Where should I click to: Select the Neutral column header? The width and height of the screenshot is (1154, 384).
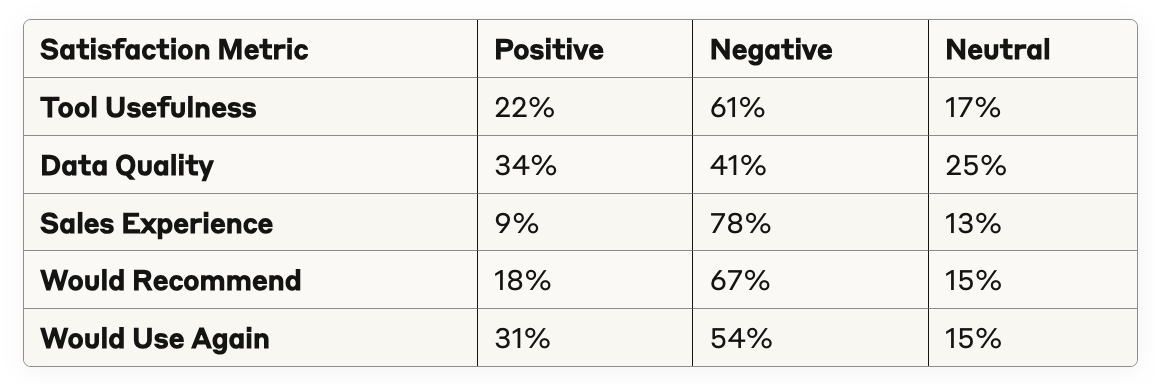pos(997,49)
